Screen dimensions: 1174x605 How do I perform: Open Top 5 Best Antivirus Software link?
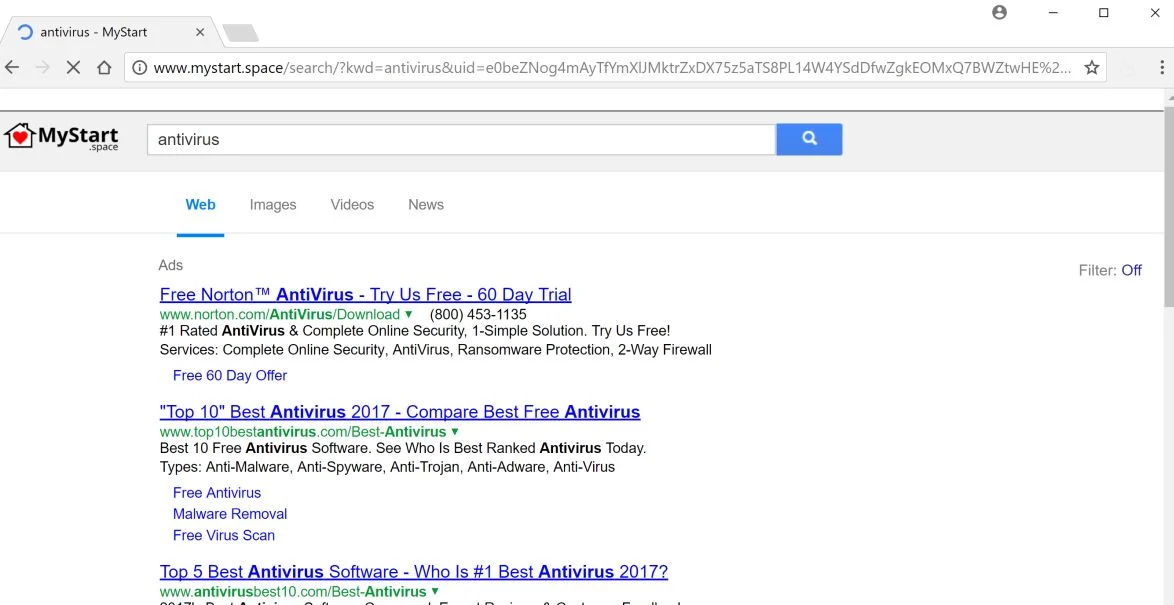[414, 572]
